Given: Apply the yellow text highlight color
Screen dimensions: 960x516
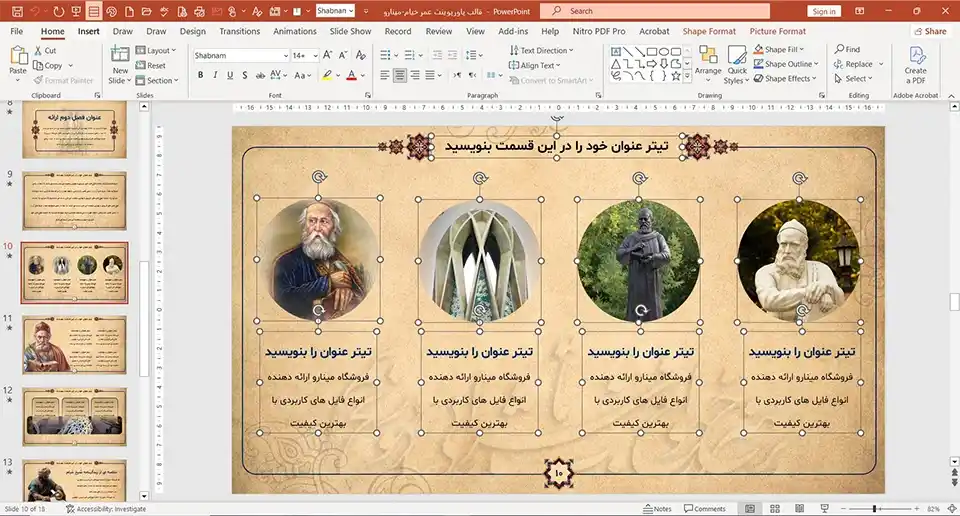Looking at the screenshot, I should [x=328, y=75].
